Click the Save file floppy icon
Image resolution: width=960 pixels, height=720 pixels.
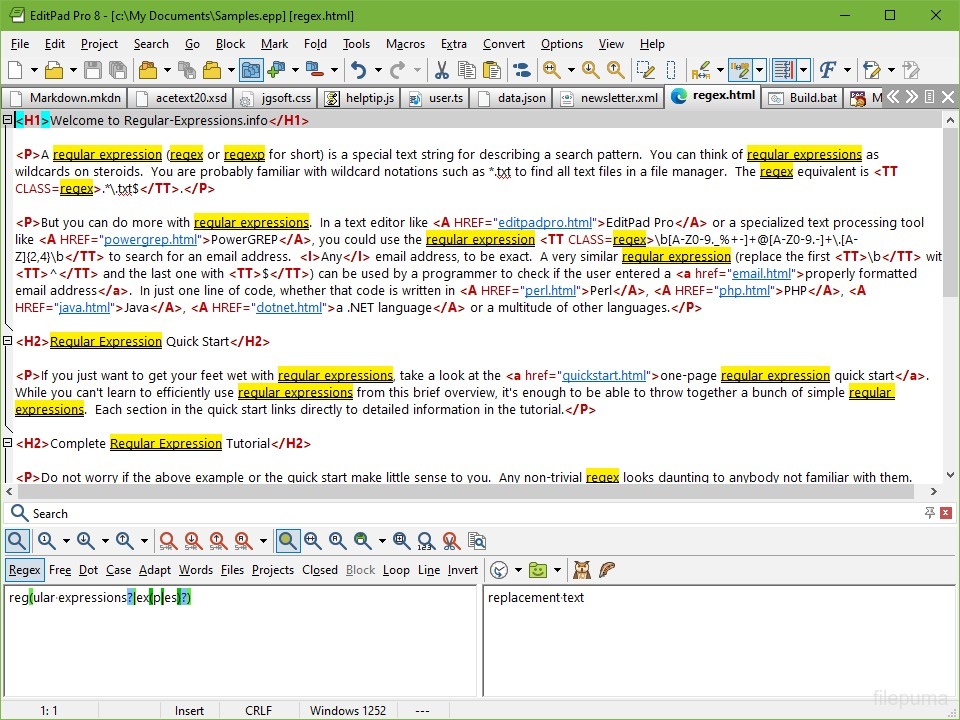[93, 70]
